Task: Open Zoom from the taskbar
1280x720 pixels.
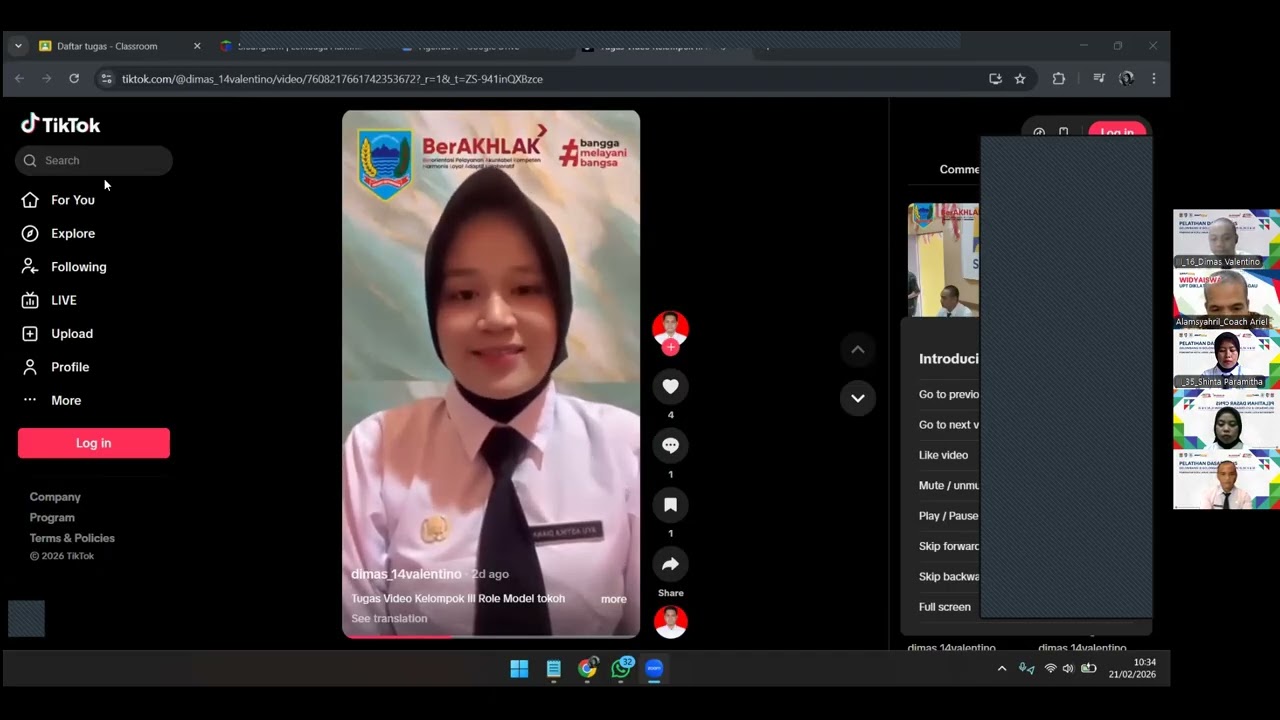Action: pos(654,669)
